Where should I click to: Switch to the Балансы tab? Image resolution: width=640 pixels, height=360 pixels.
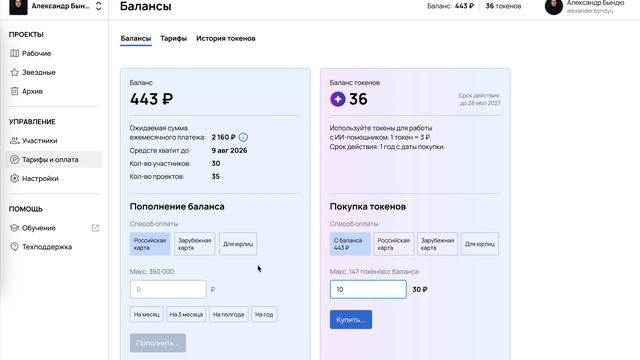[136, 38]
